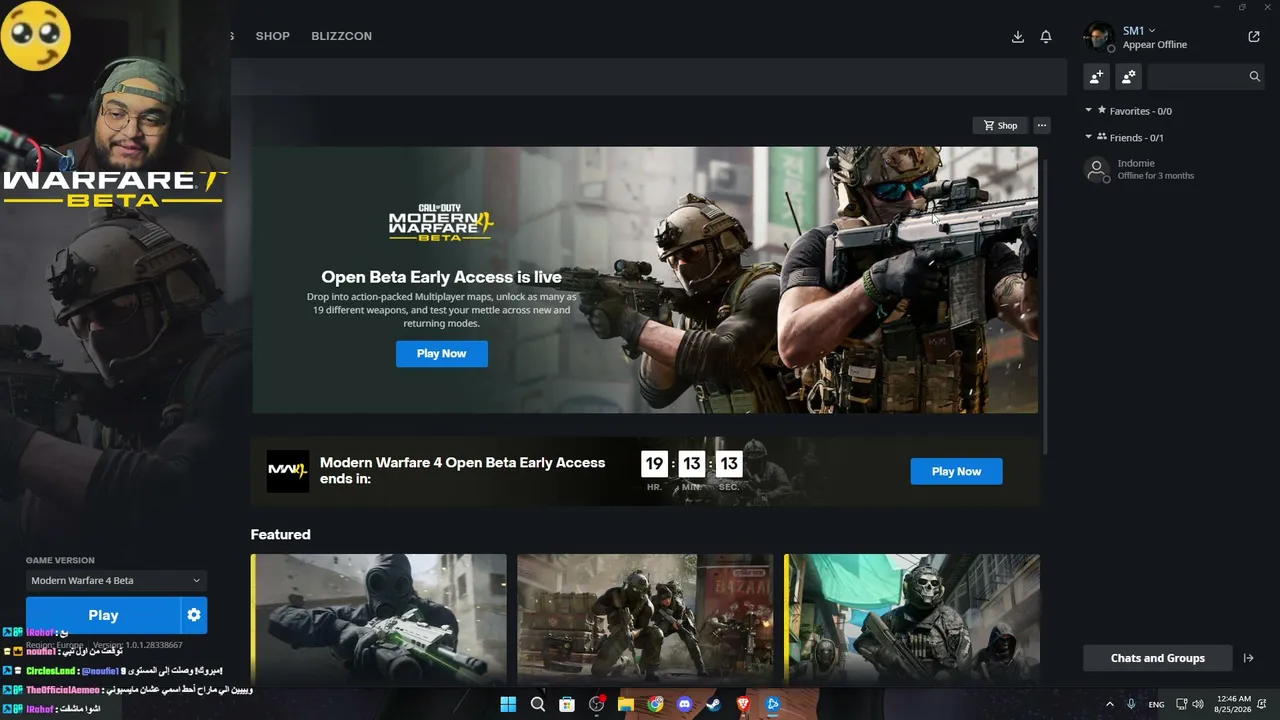Open friend management settings icon
Viewport: 1280px width, 720px height.
[1129, 76]
